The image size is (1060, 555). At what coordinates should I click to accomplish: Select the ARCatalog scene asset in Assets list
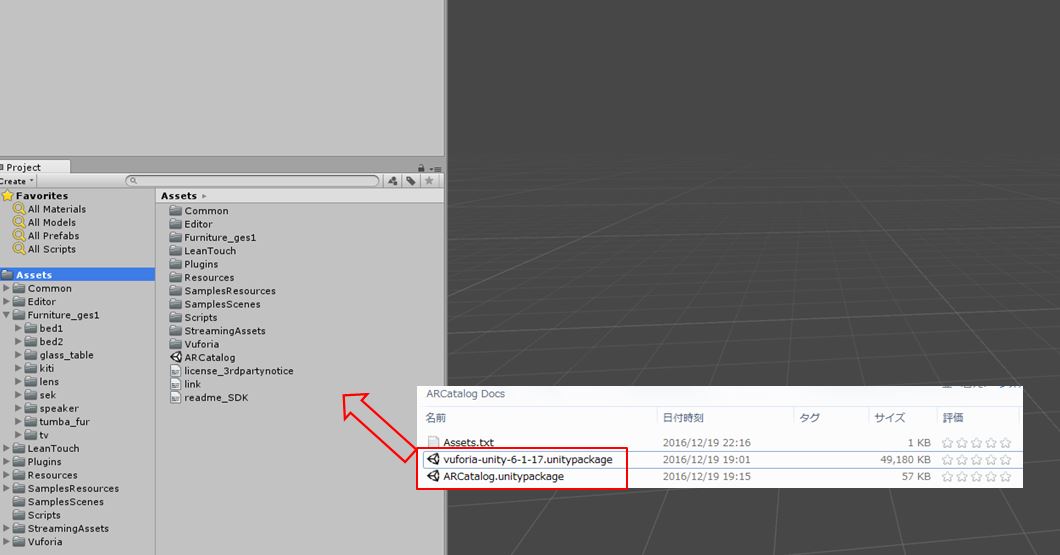[203, 358]
